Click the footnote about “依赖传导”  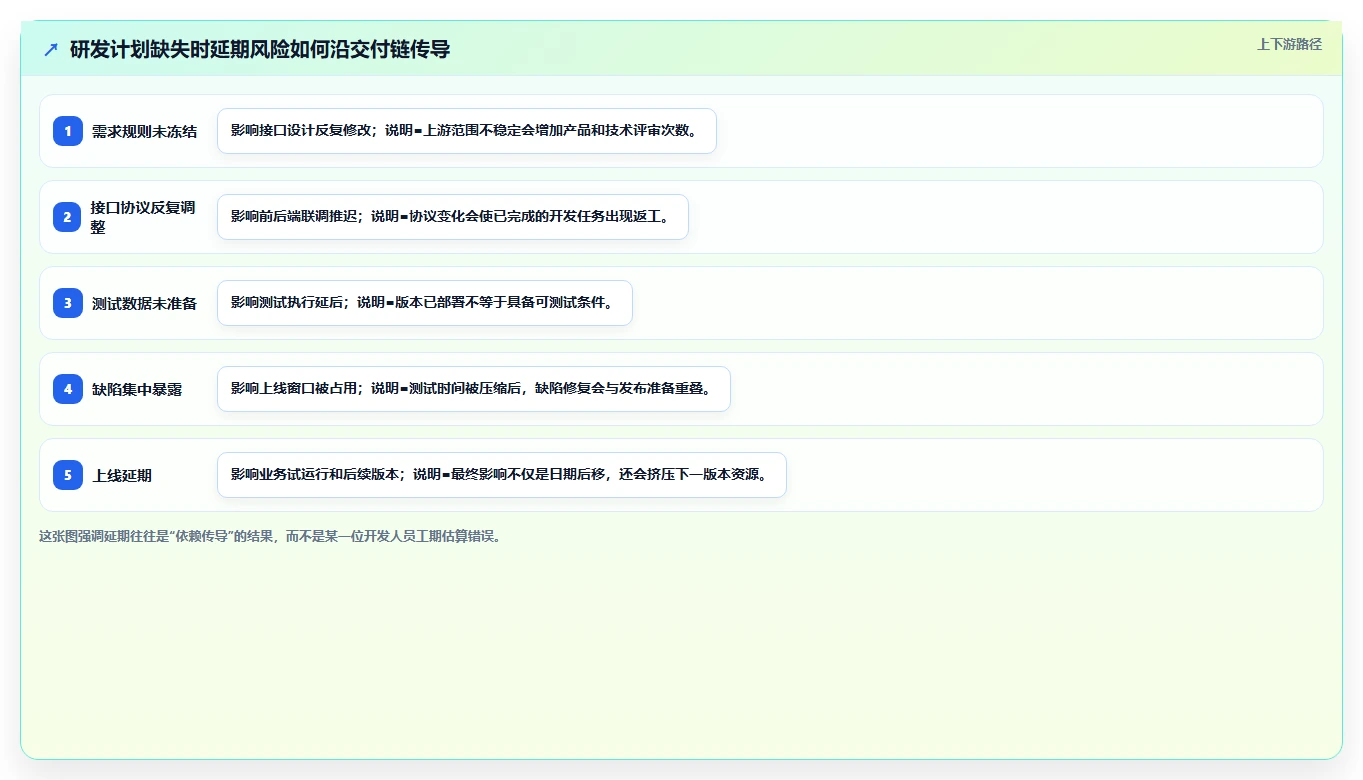pos(270,536)
